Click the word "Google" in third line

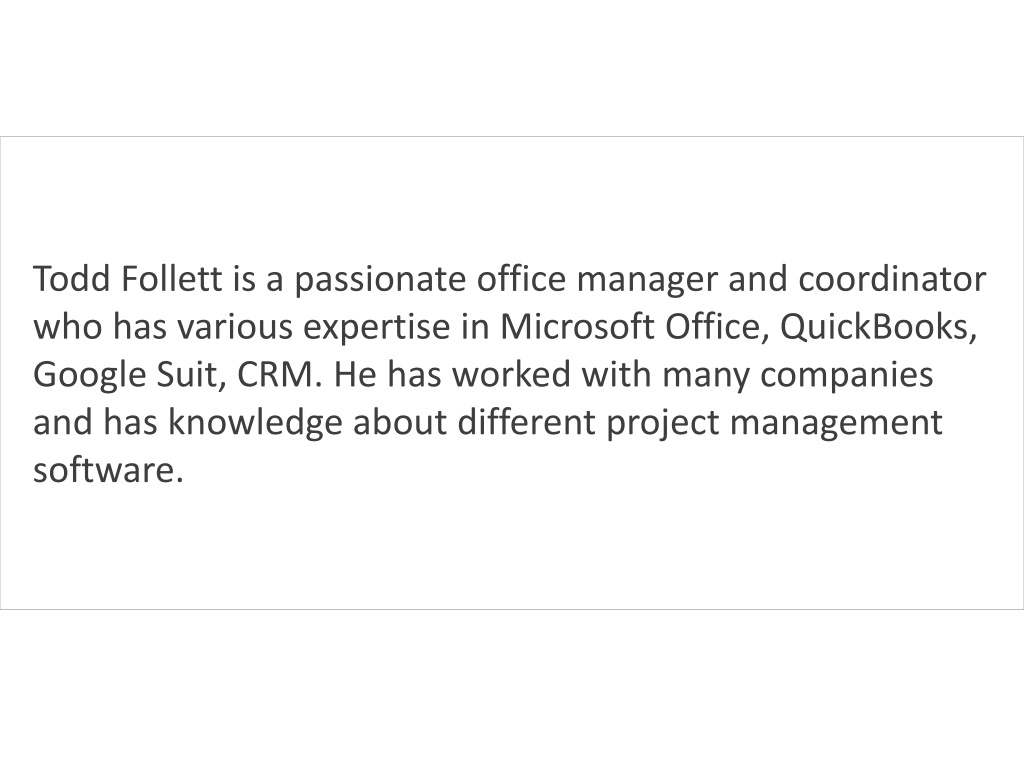click(x=89, y=377)
